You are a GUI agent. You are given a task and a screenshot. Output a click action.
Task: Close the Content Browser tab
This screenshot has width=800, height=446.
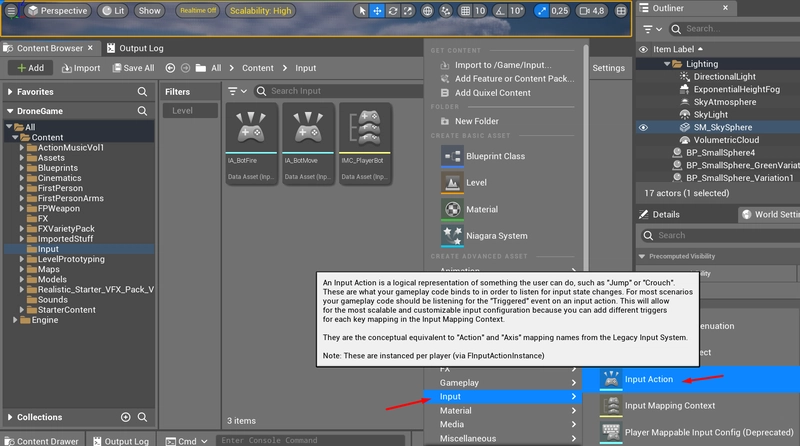[90, 47]
